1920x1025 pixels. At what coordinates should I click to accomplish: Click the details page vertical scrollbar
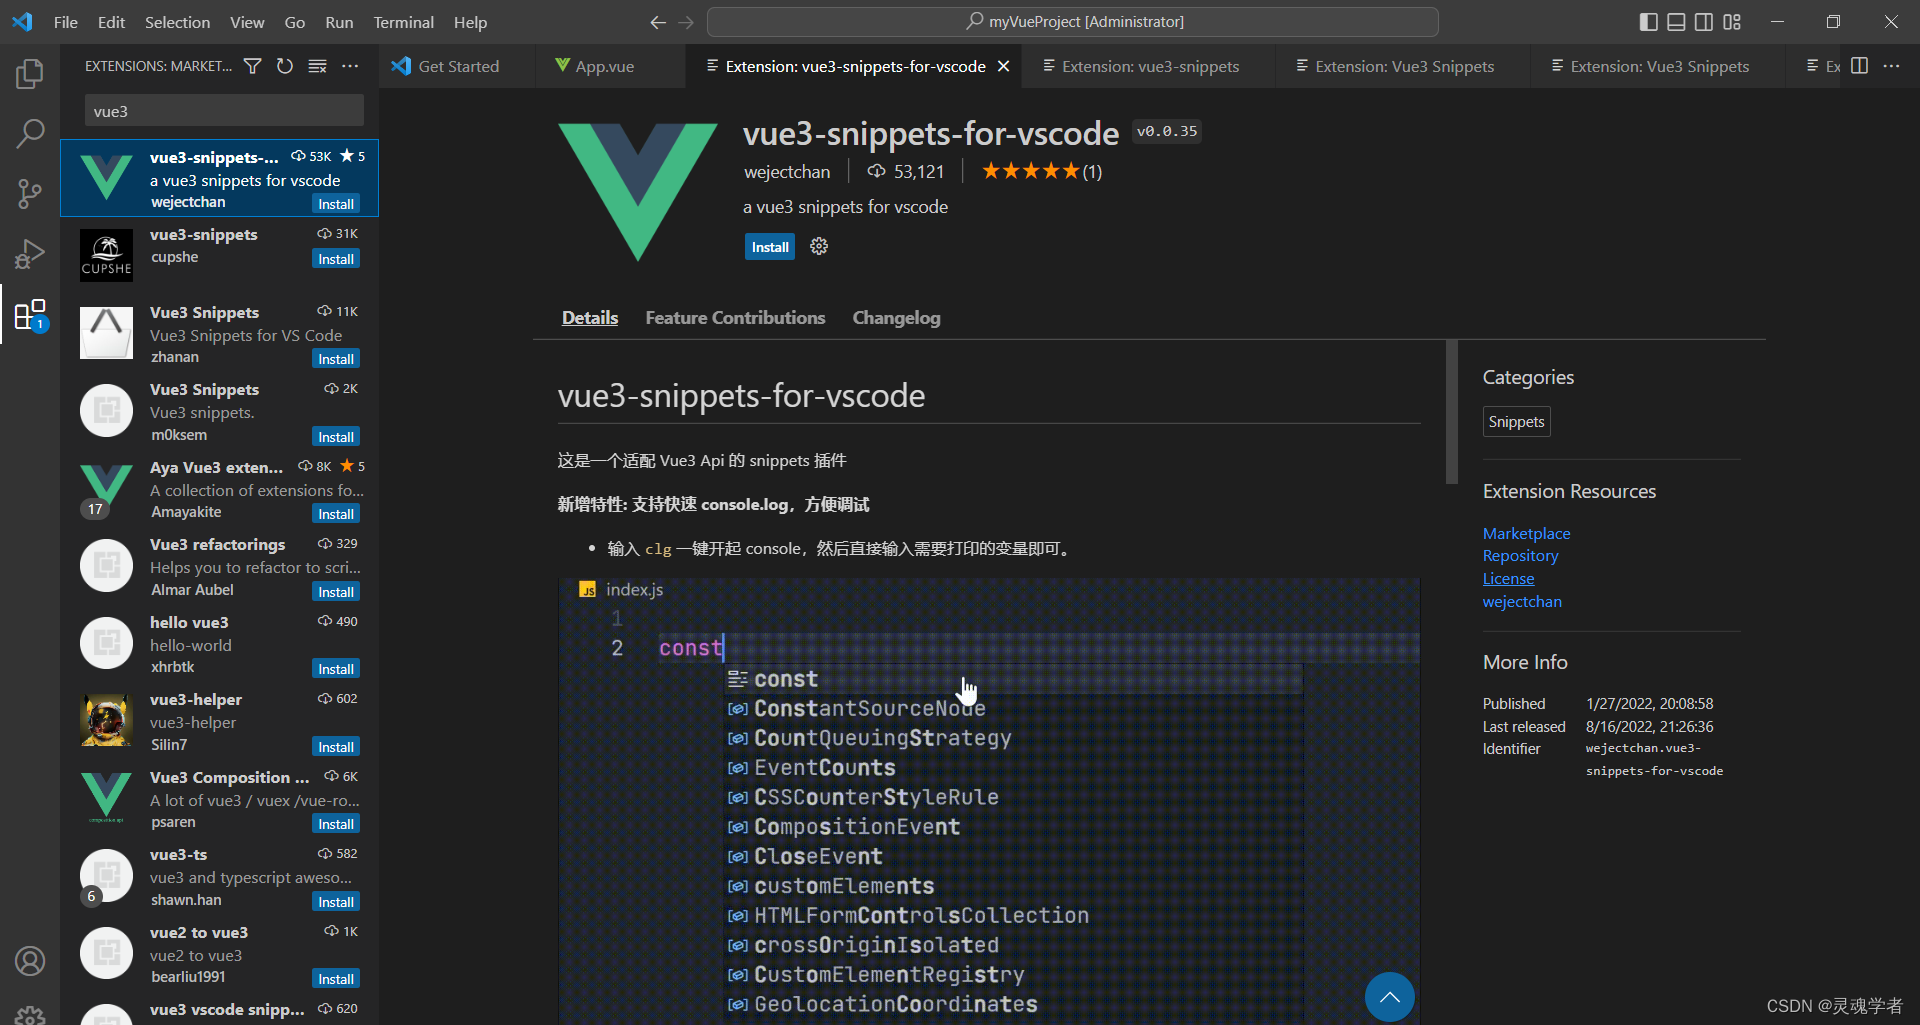[1452, 412]
